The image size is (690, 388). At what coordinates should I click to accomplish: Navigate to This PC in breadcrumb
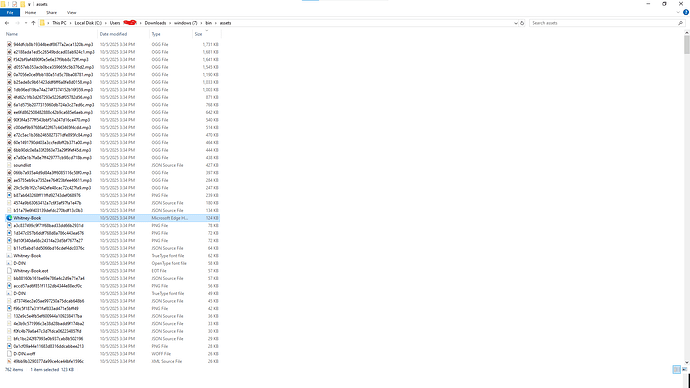pos(59,23)
